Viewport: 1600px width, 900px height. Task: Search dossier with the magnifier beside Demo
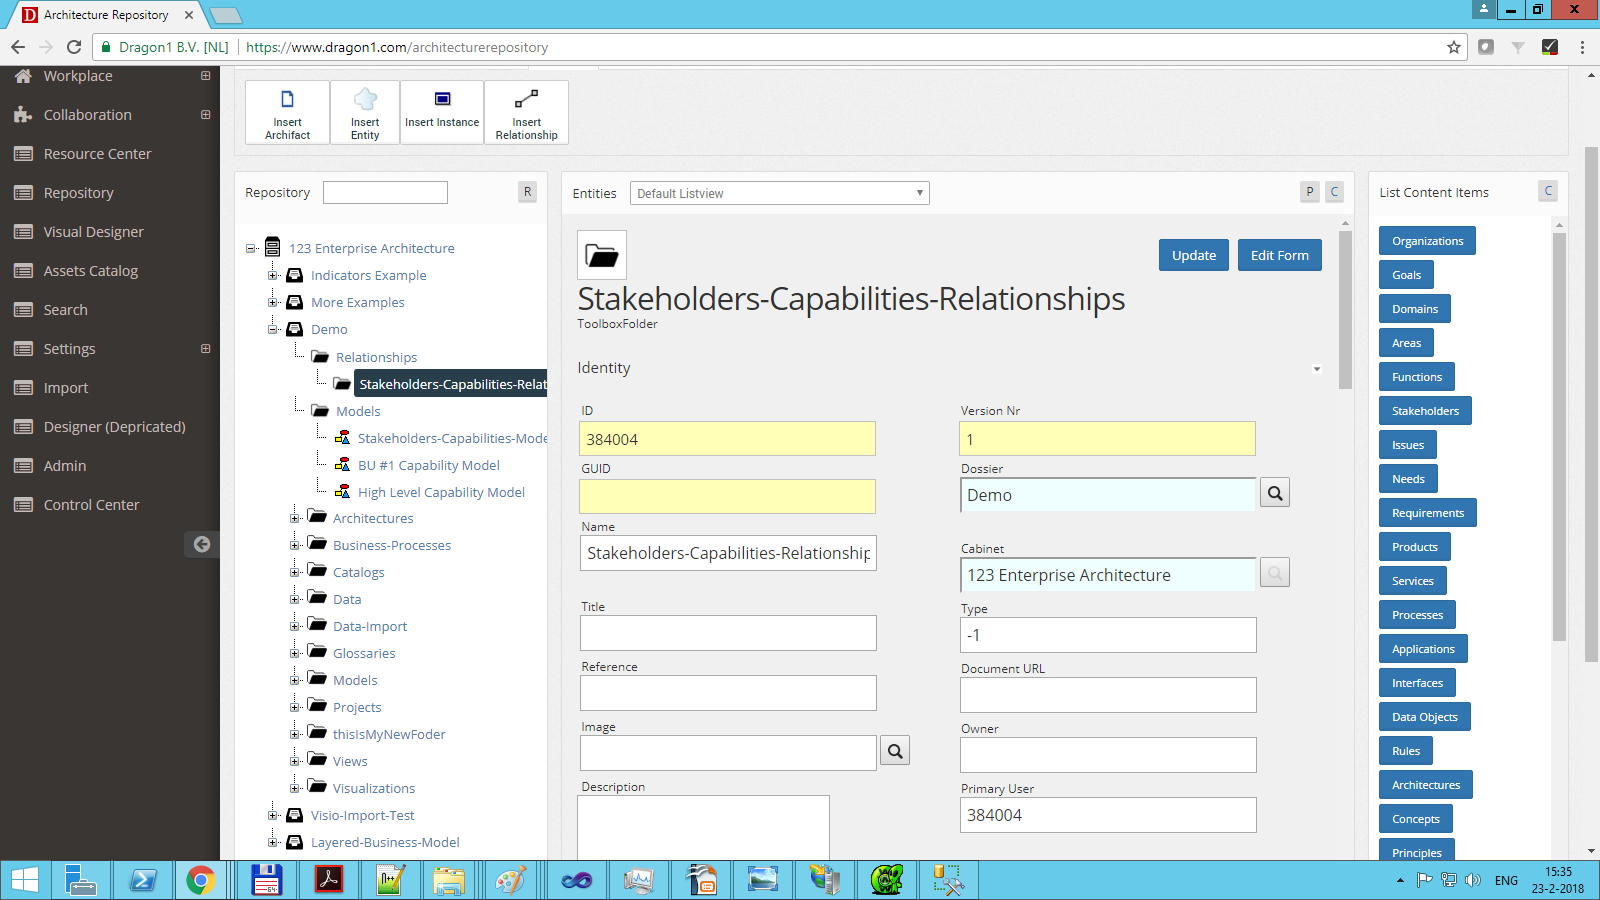pyautogui.click(x=1275, y=493)
